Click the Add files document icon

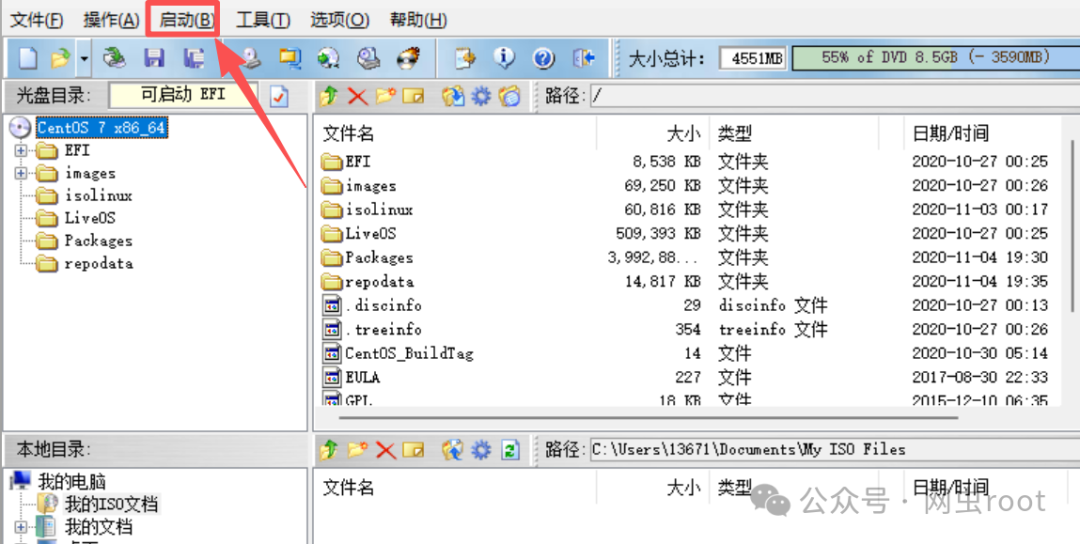(466, 59)
